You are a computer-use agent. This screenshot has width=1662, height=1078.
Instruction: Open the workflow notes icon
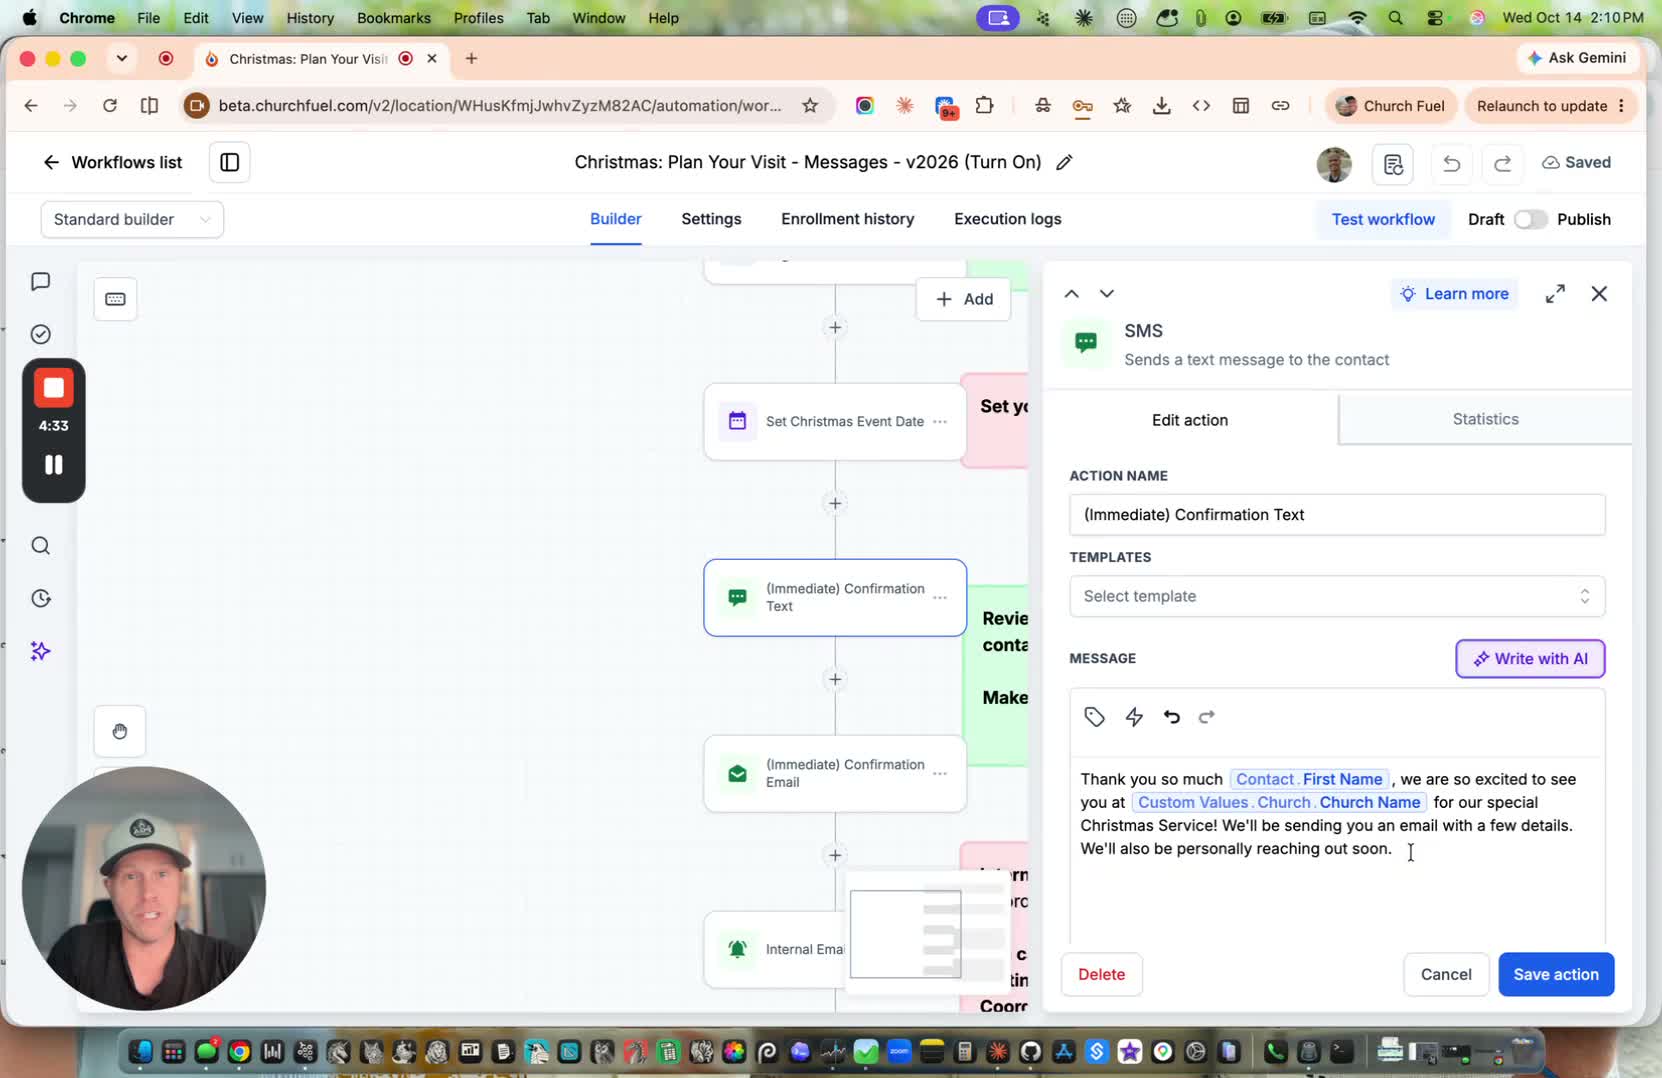pos(1393,163)
